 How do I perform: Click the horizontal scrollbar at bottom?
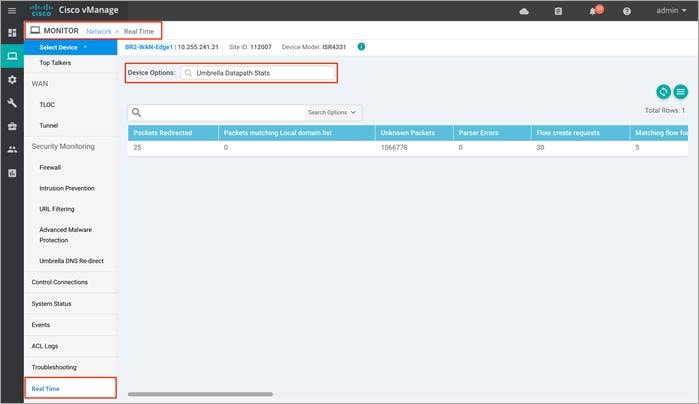click(x=200, y=394)
